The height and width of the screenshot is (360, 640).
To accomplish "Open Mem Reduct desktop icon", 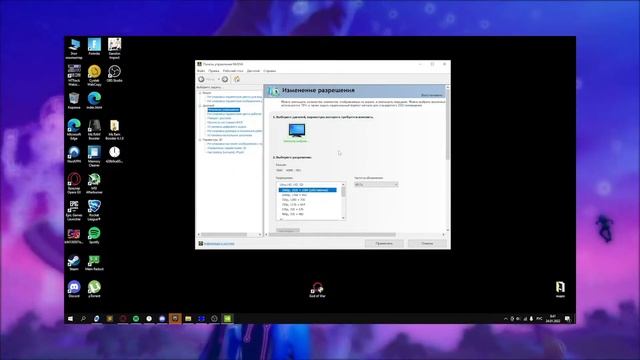I will tap(94, 263).
